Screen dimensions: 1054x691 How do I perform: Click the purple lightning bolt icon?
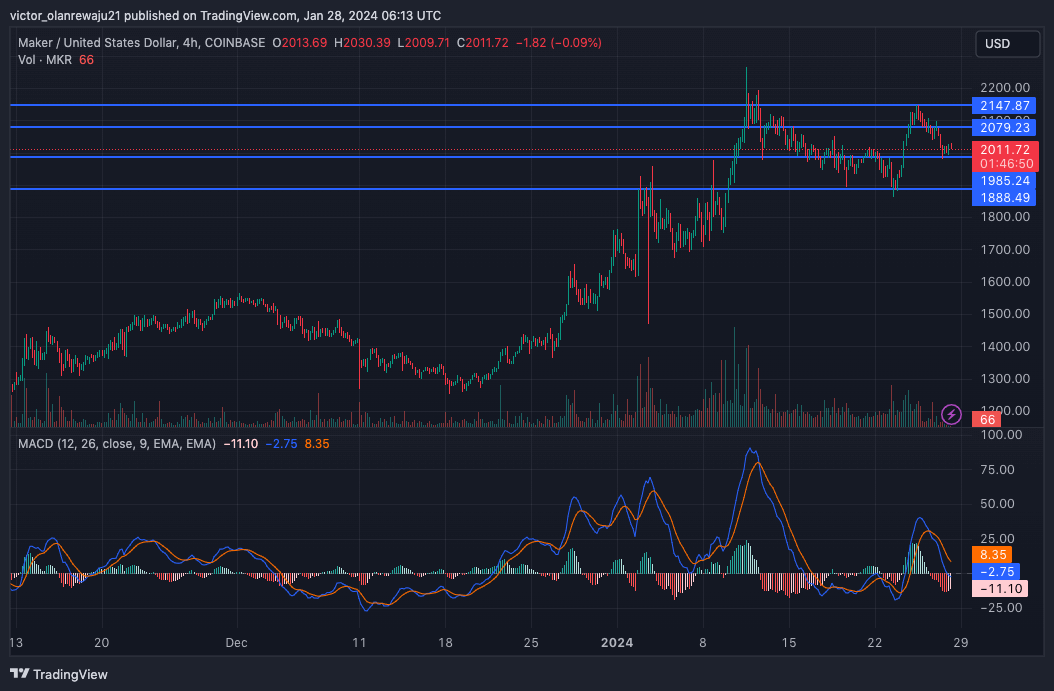pos(952,414)
